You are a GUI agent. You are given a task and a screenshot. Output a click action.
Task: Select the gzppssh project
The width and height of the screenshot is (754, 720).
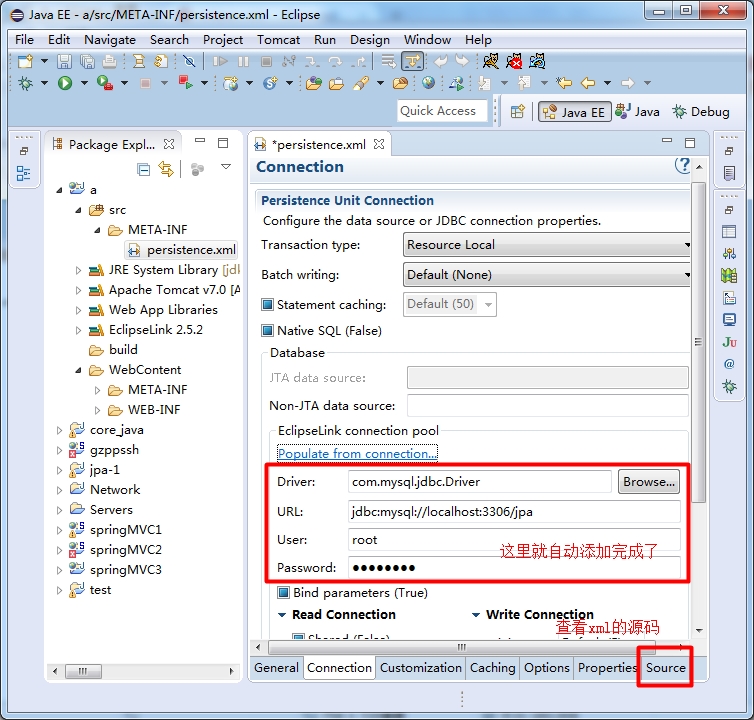click(x=104, y=450)
